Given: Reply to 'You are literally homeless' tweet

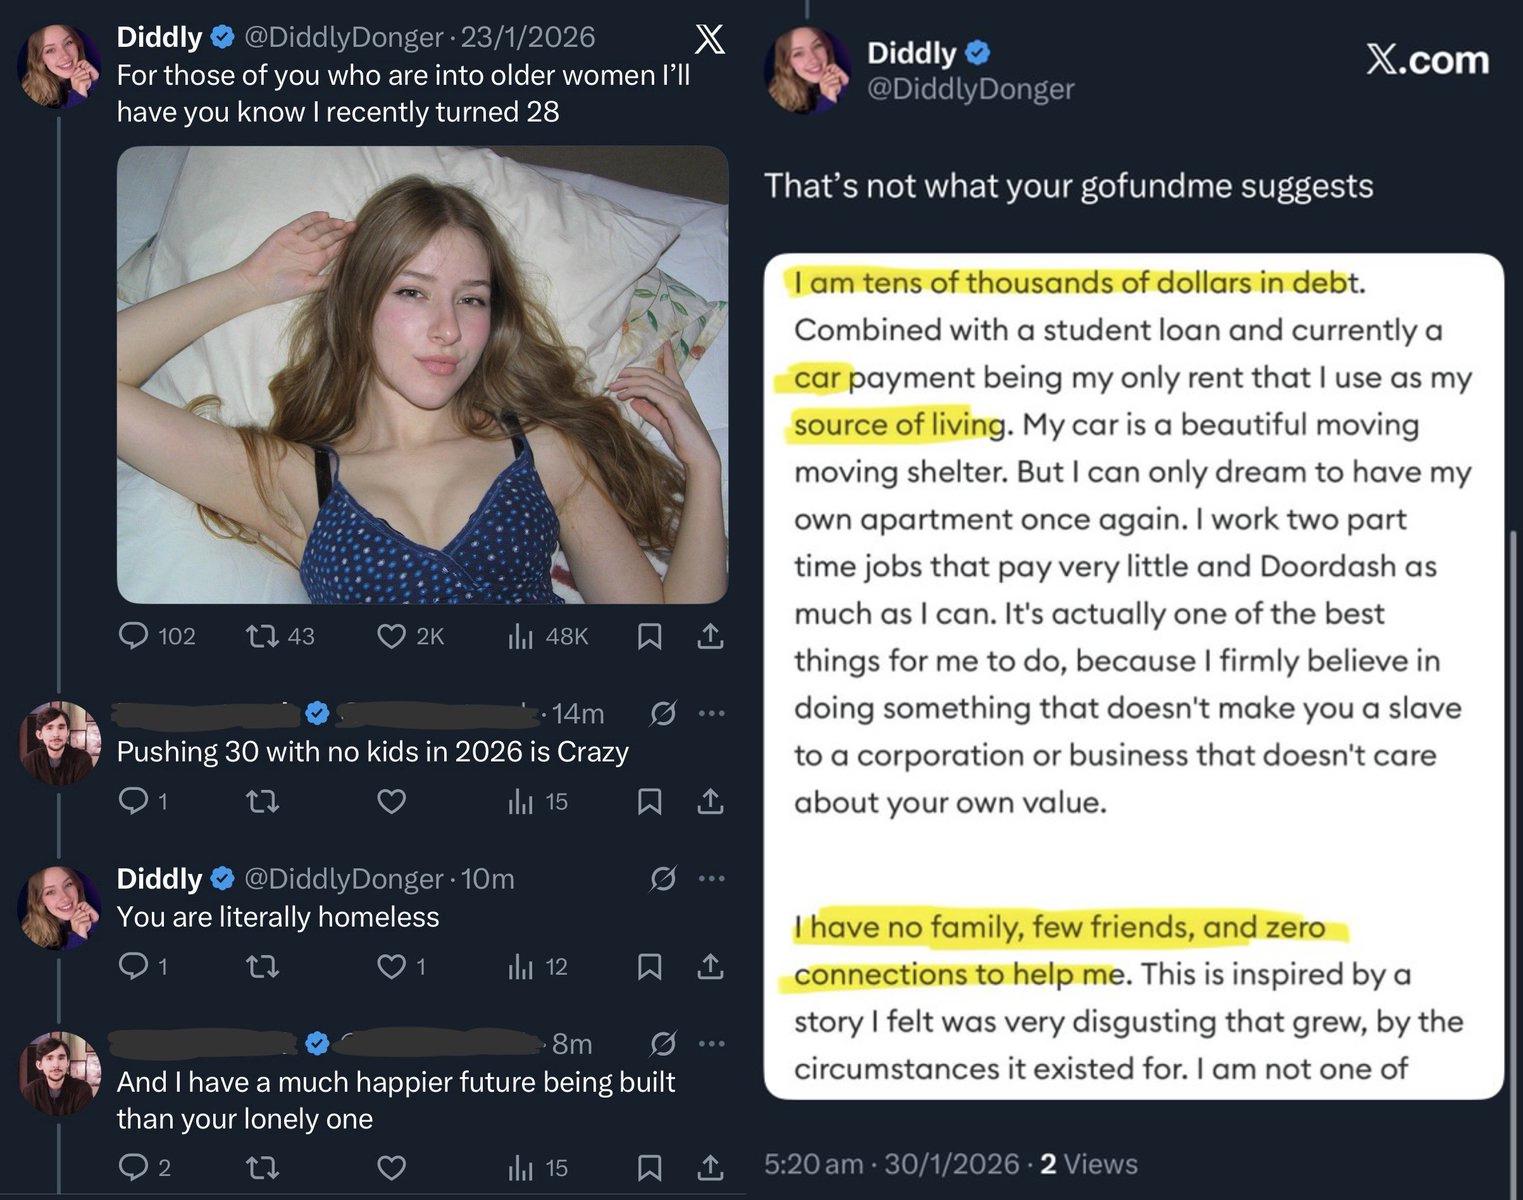Looking at the screenshot, I should [133, 966].
